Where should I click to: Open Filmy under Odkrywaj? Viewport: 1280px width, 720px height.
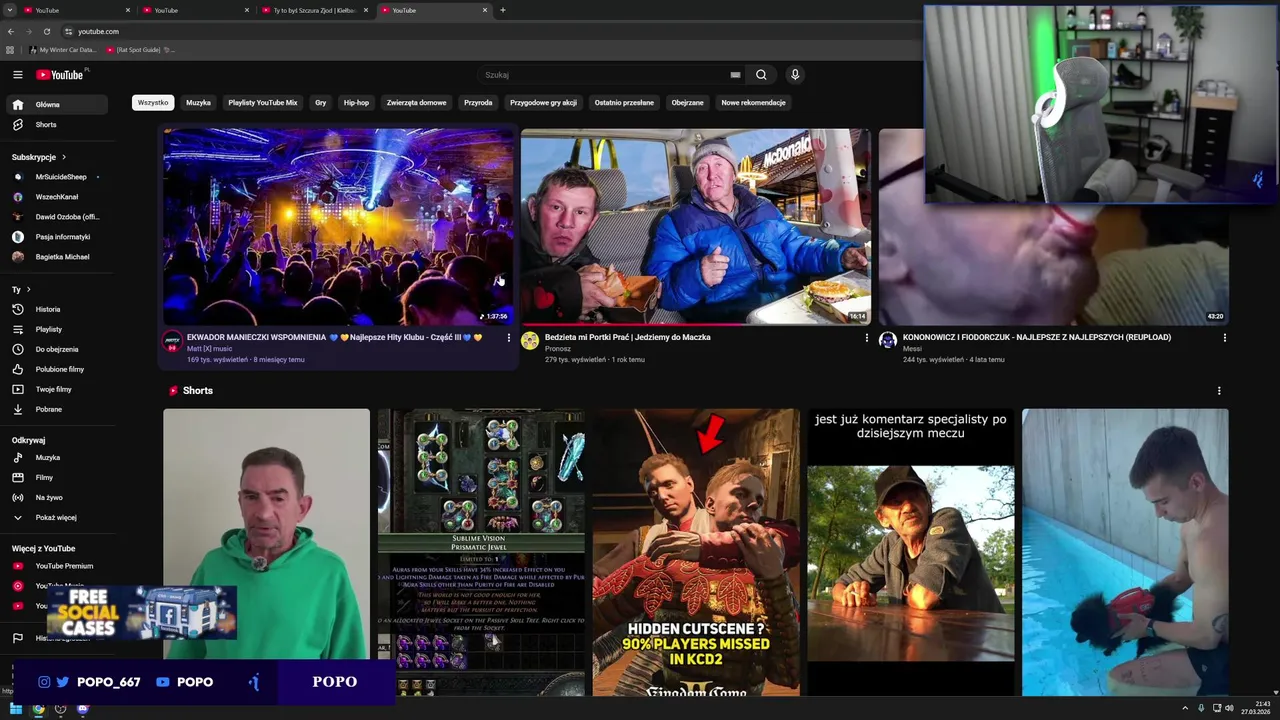click(x=59, y=478)
